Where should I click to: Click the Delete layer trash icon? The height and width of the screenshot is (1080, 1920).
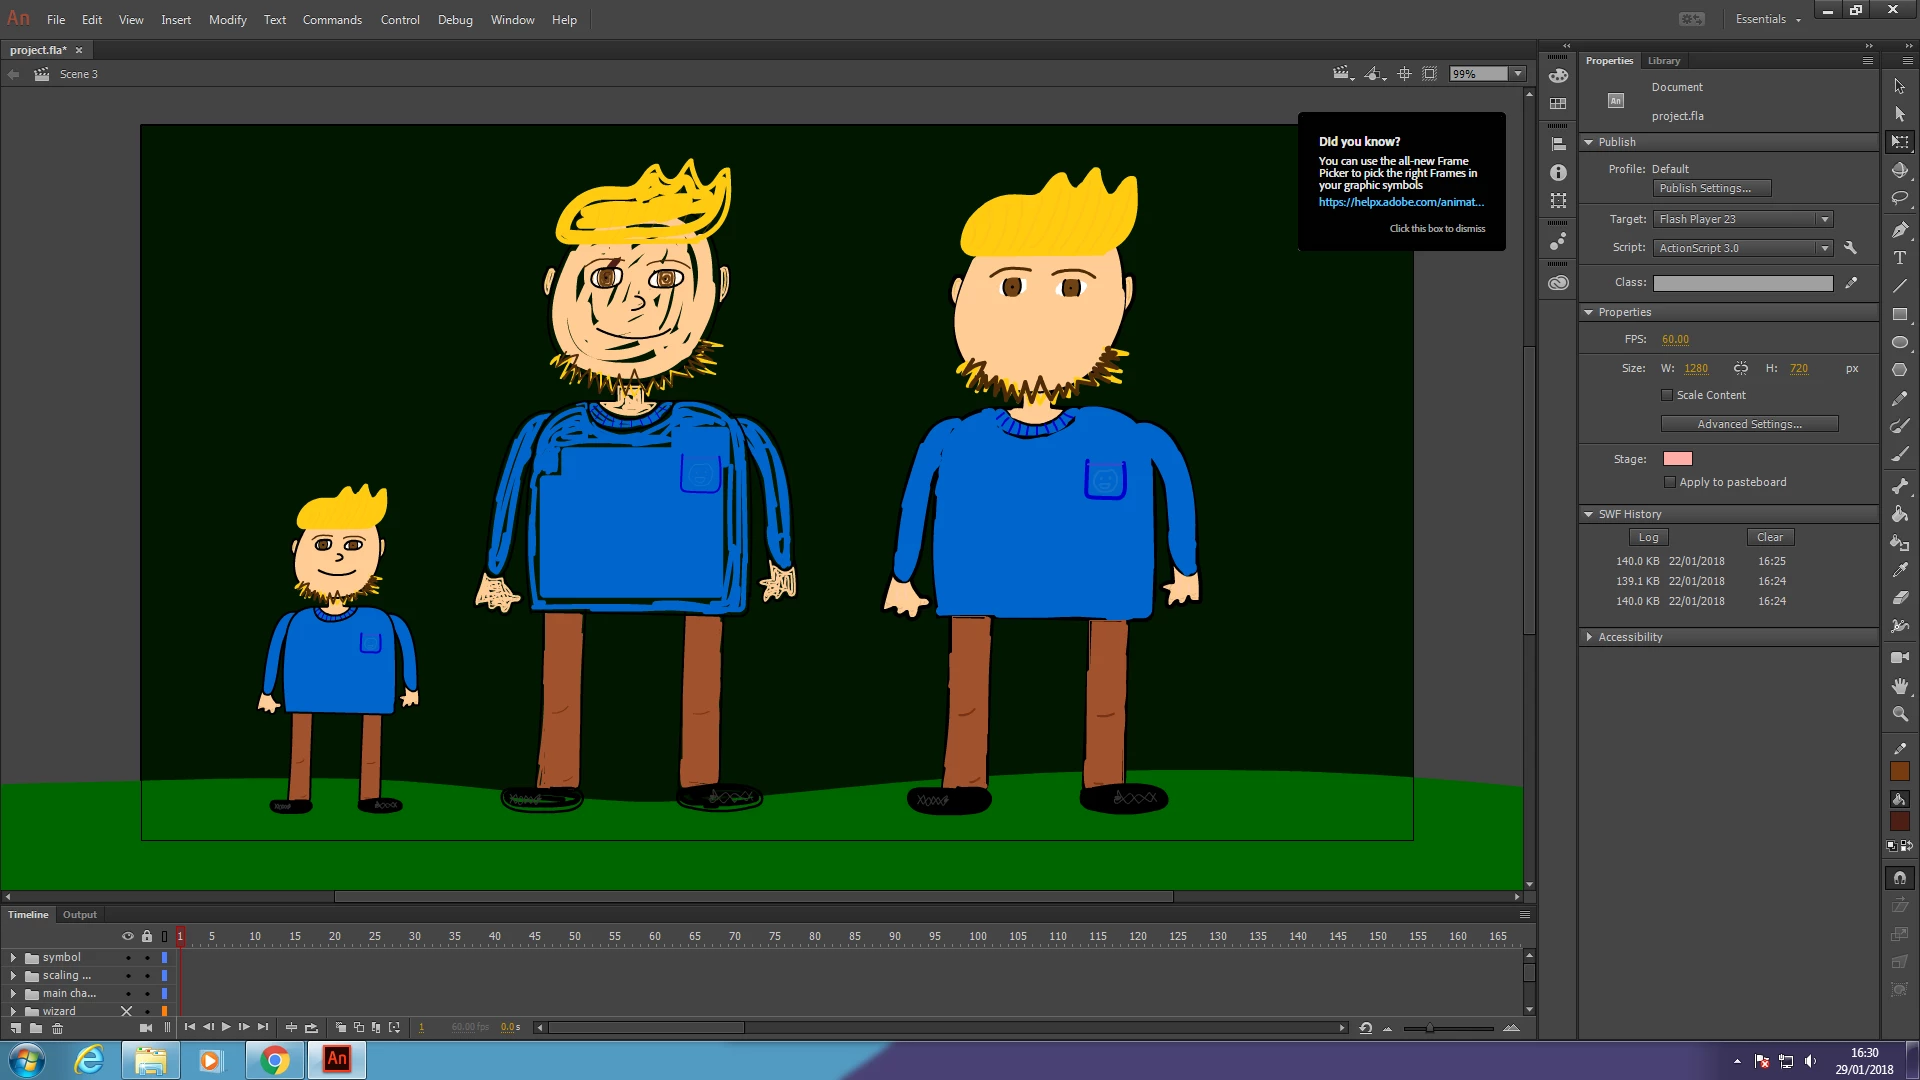click(57, 1028)
